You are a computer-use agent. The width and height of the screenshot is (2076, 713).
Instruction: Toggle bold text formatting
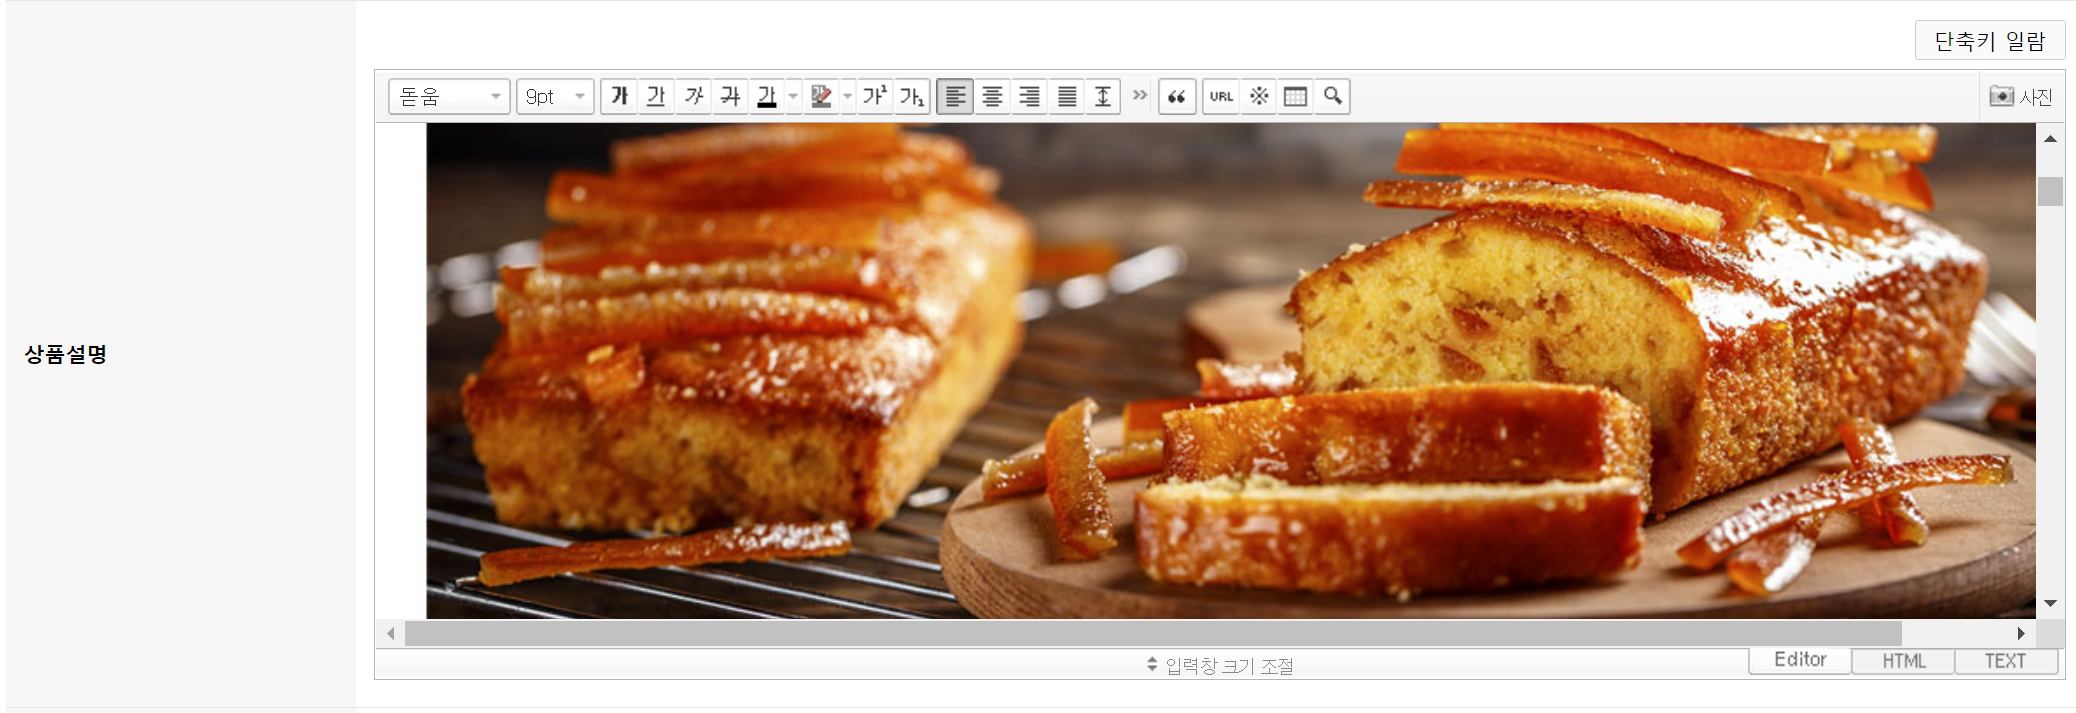click(x=619, y=96)
